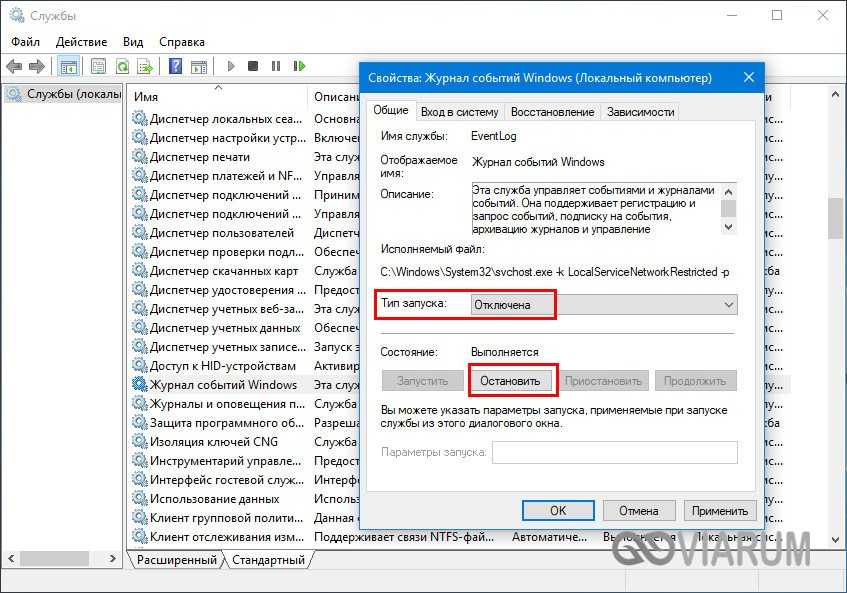Toggle the console tree pane icon
Screen dimensions: 847x593
[x=69, y=67]
